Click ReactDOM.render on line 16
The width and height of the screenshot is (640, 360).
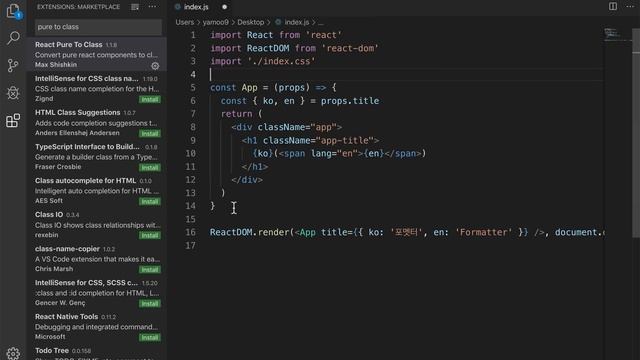249,232
